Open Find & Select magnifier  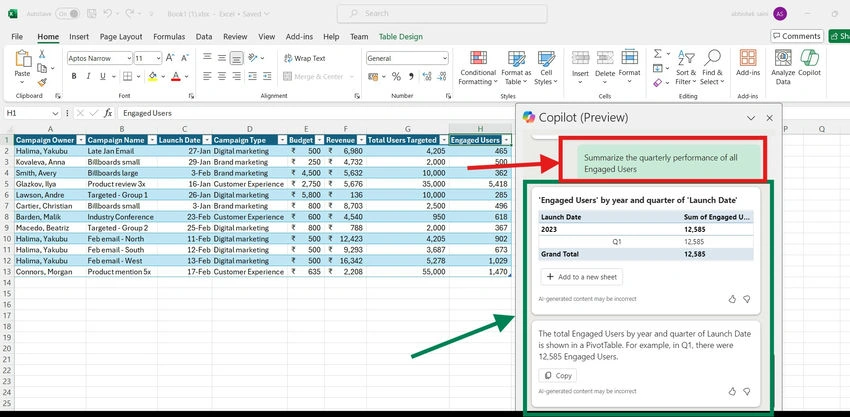(712, 68)
